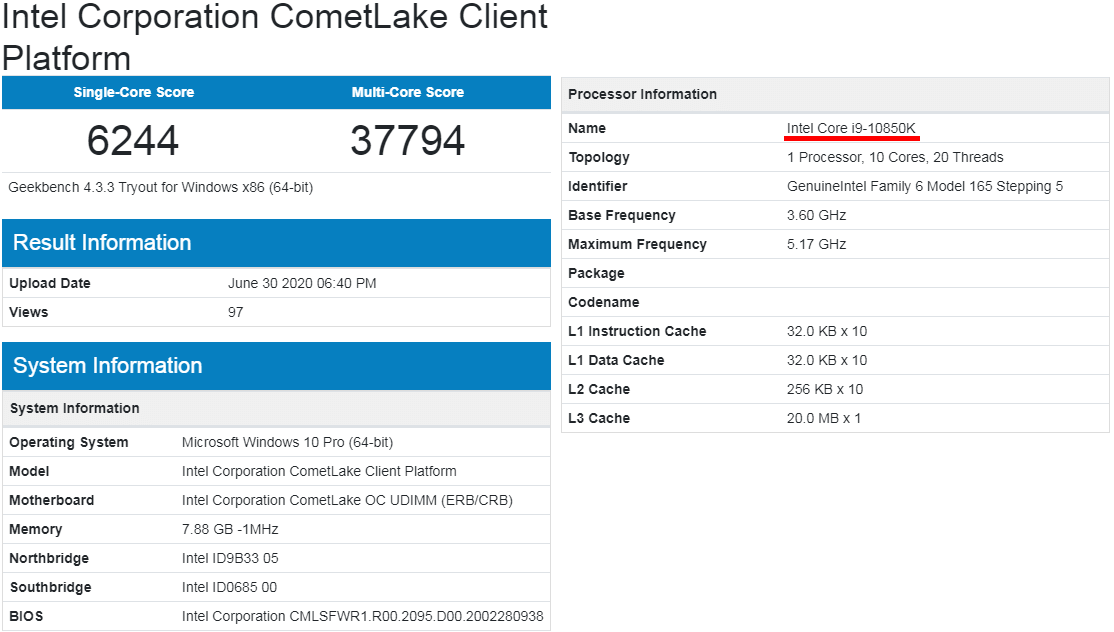
Task: Select Microsoft Windows 10 Pro (64-bit) value
Action: pos(287,442)
